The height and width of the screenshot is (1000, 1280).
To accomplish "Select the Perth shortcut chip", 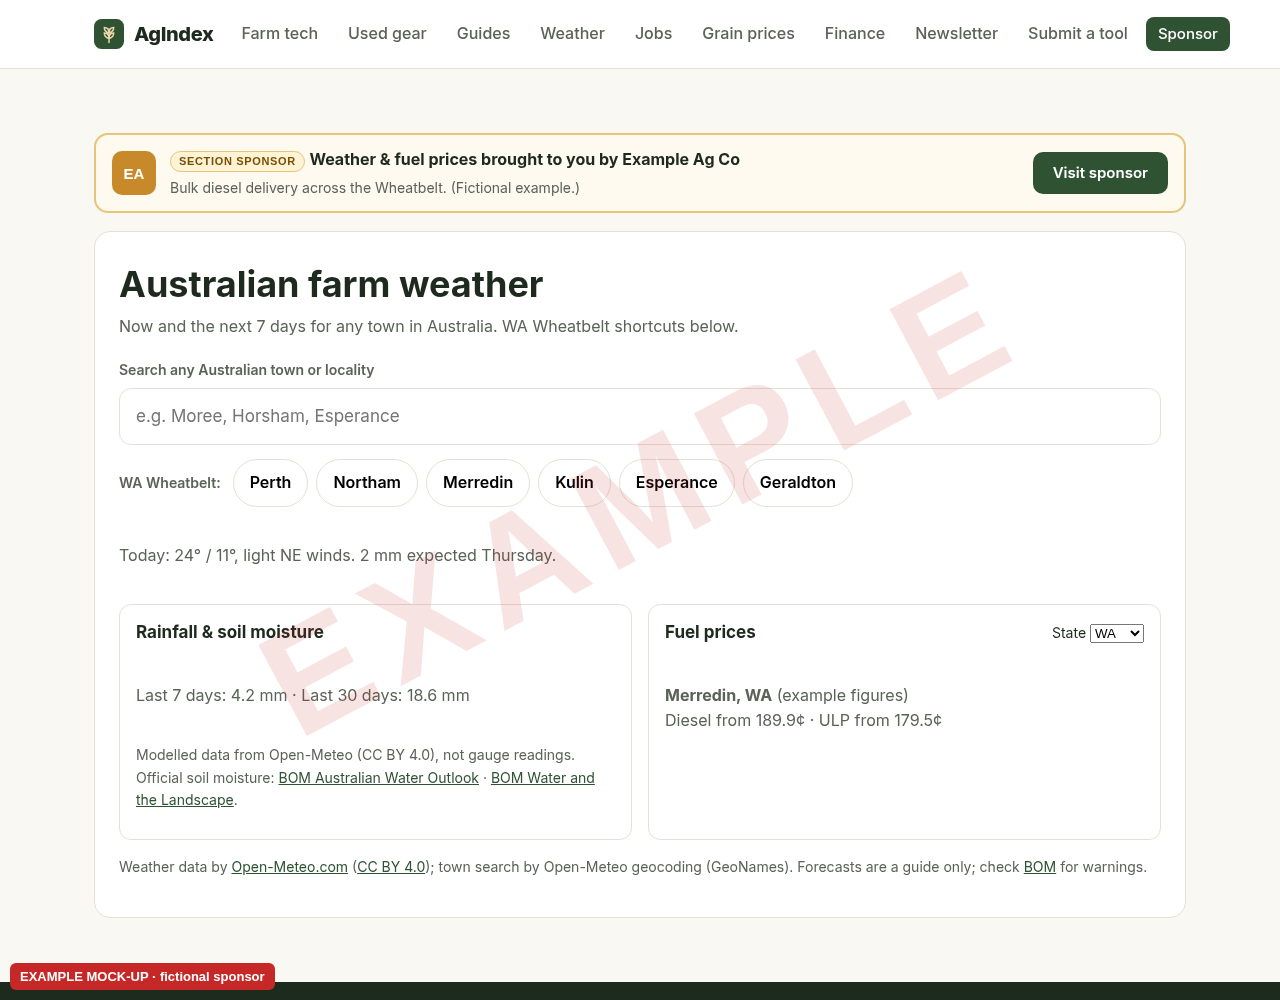I will pos(270,483).
